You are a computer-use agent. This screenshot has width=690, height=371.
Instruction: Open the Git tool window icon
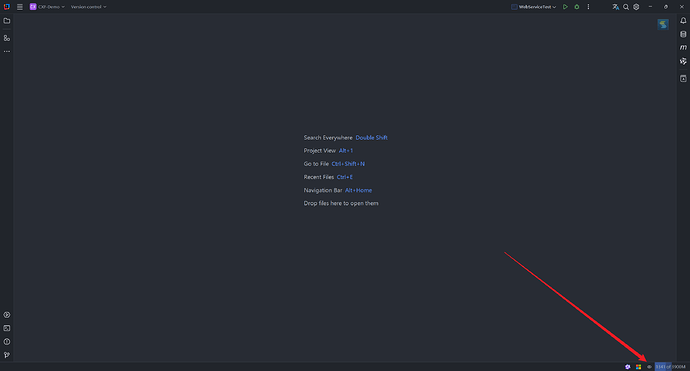7,355
